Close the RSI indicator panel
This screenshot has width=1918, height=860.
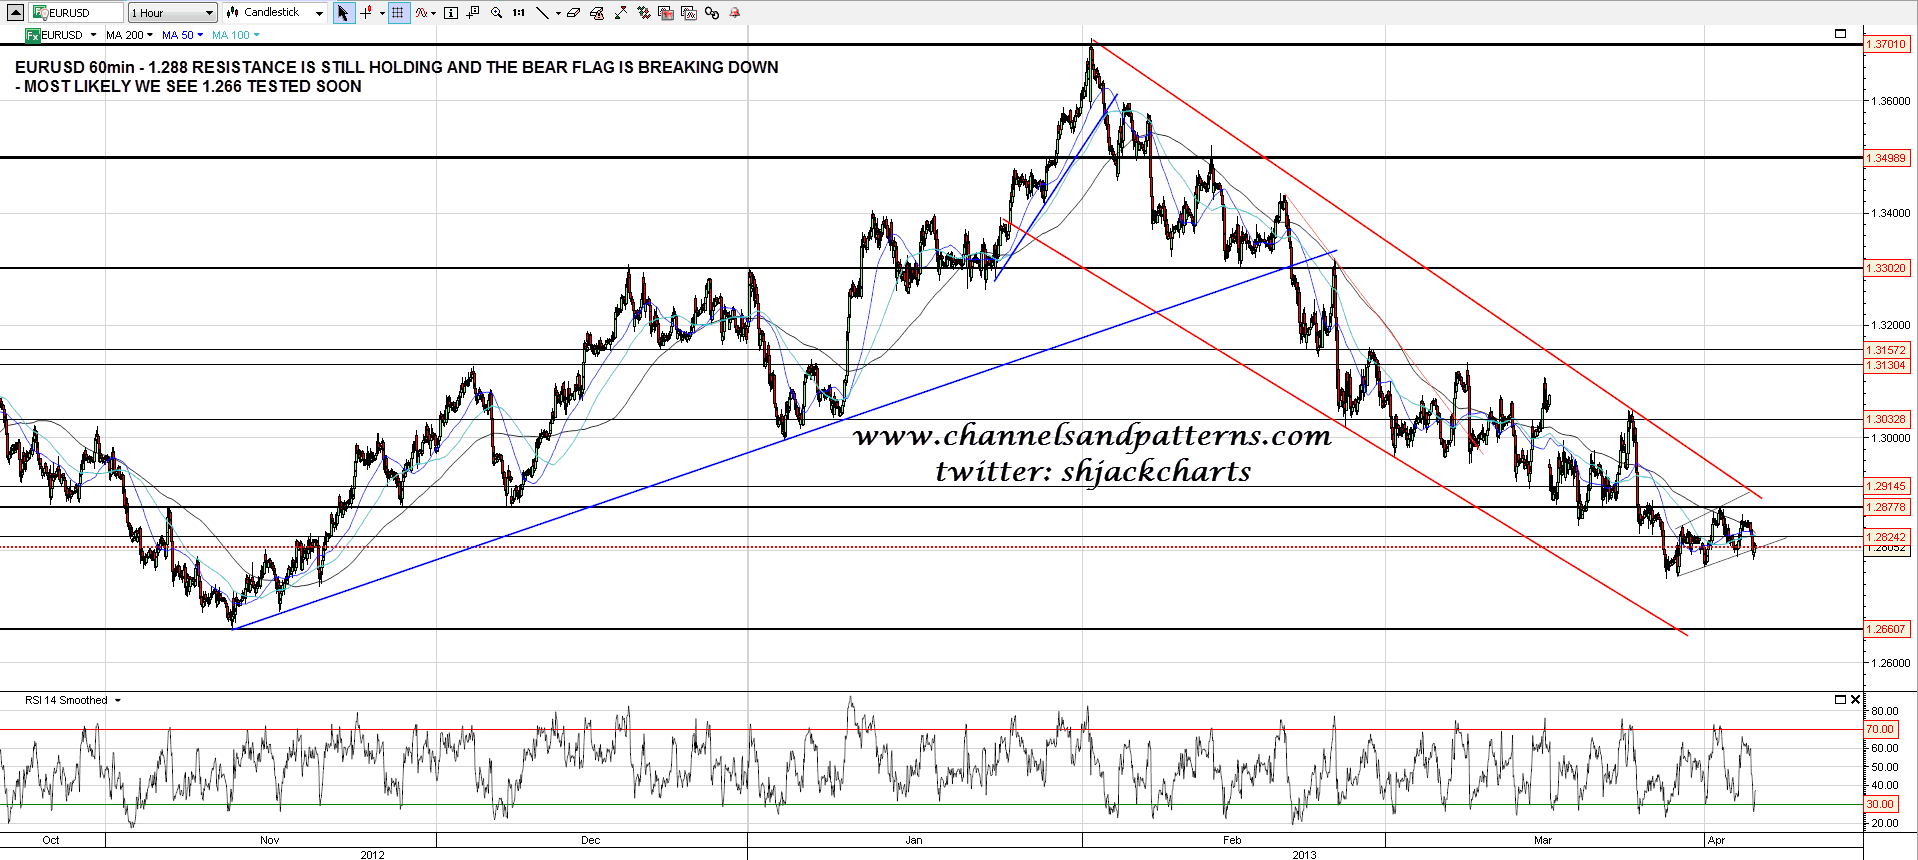(1855, 700)
